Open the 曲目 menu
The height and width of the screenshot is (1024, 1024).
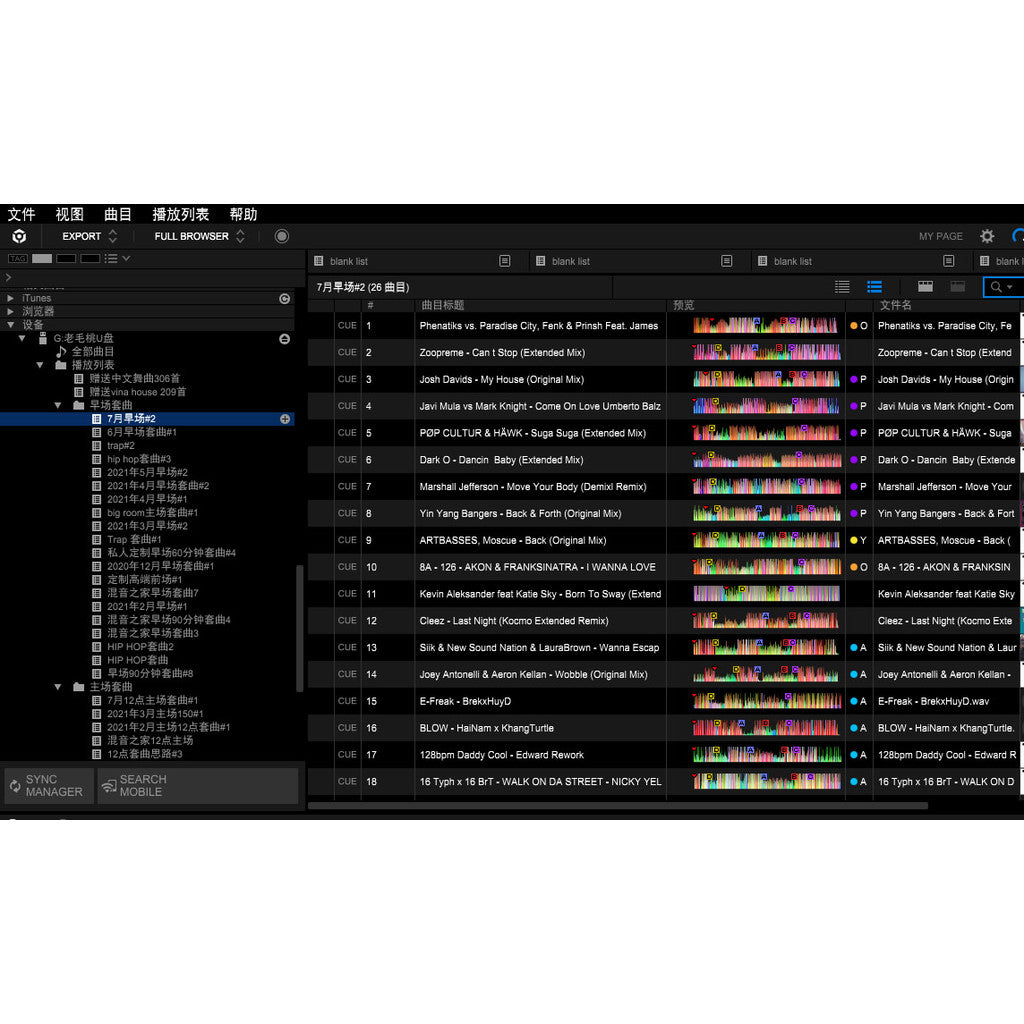point(118,214)
